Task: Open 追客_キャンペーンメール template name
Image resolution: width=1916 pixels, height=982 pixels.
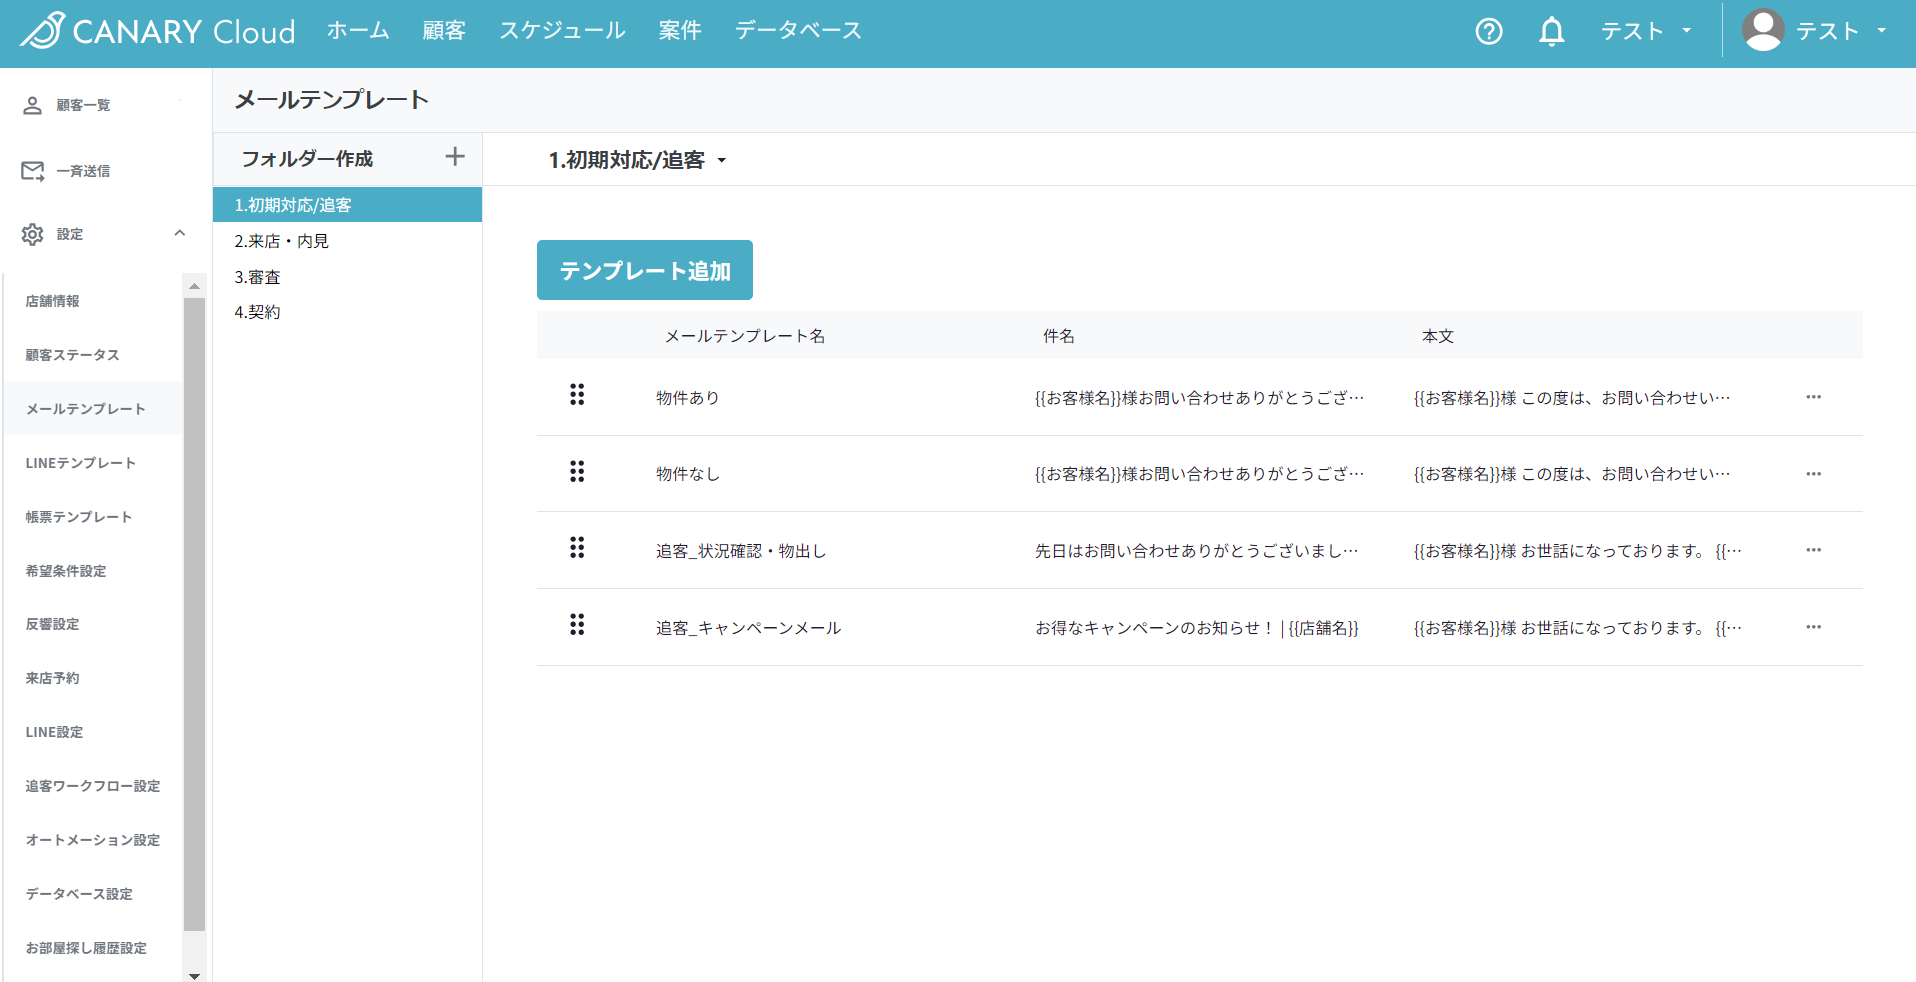Action: 749,628
